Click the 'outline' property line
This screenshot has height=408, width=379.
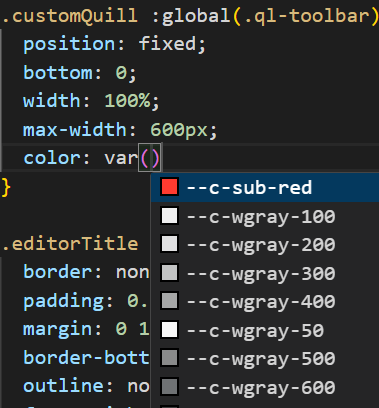[x=86, y=386]
